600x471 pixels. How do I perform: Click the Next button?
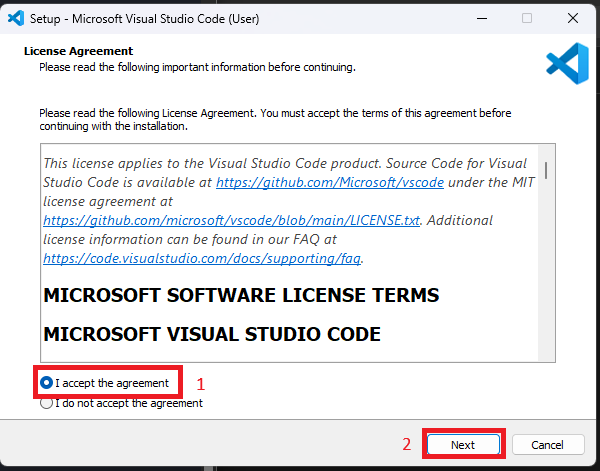click(463, 445)
